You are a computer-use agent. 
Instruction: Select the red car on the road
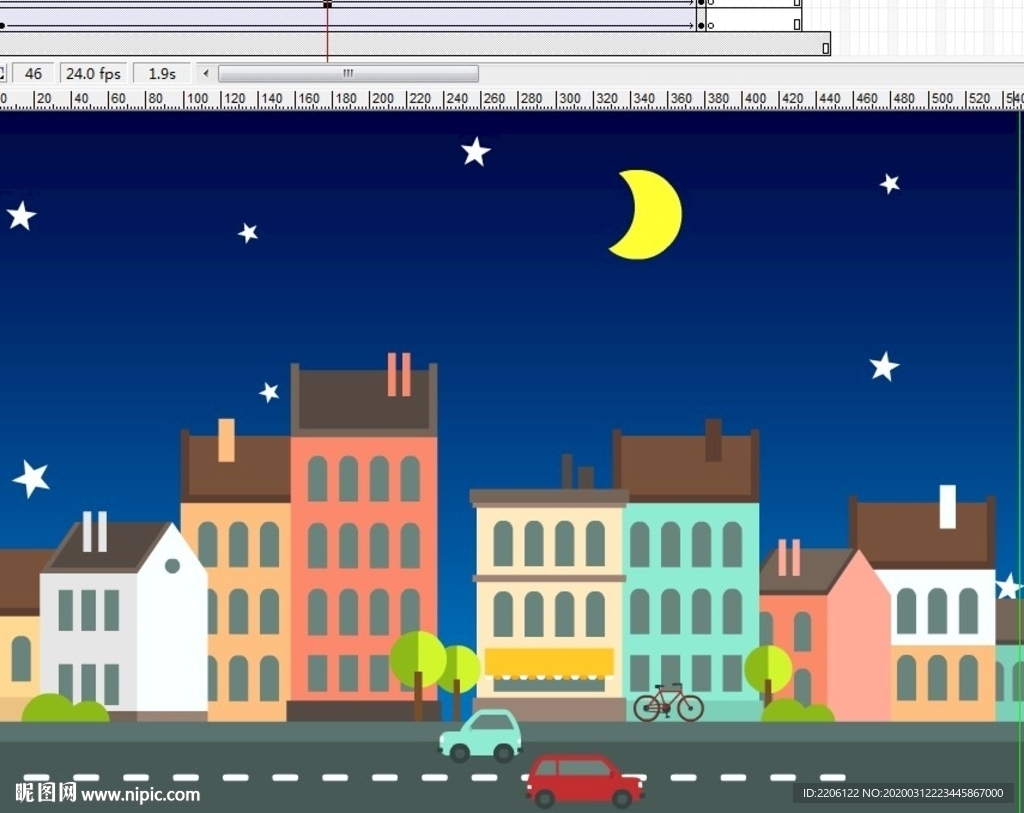pos(584,781)
